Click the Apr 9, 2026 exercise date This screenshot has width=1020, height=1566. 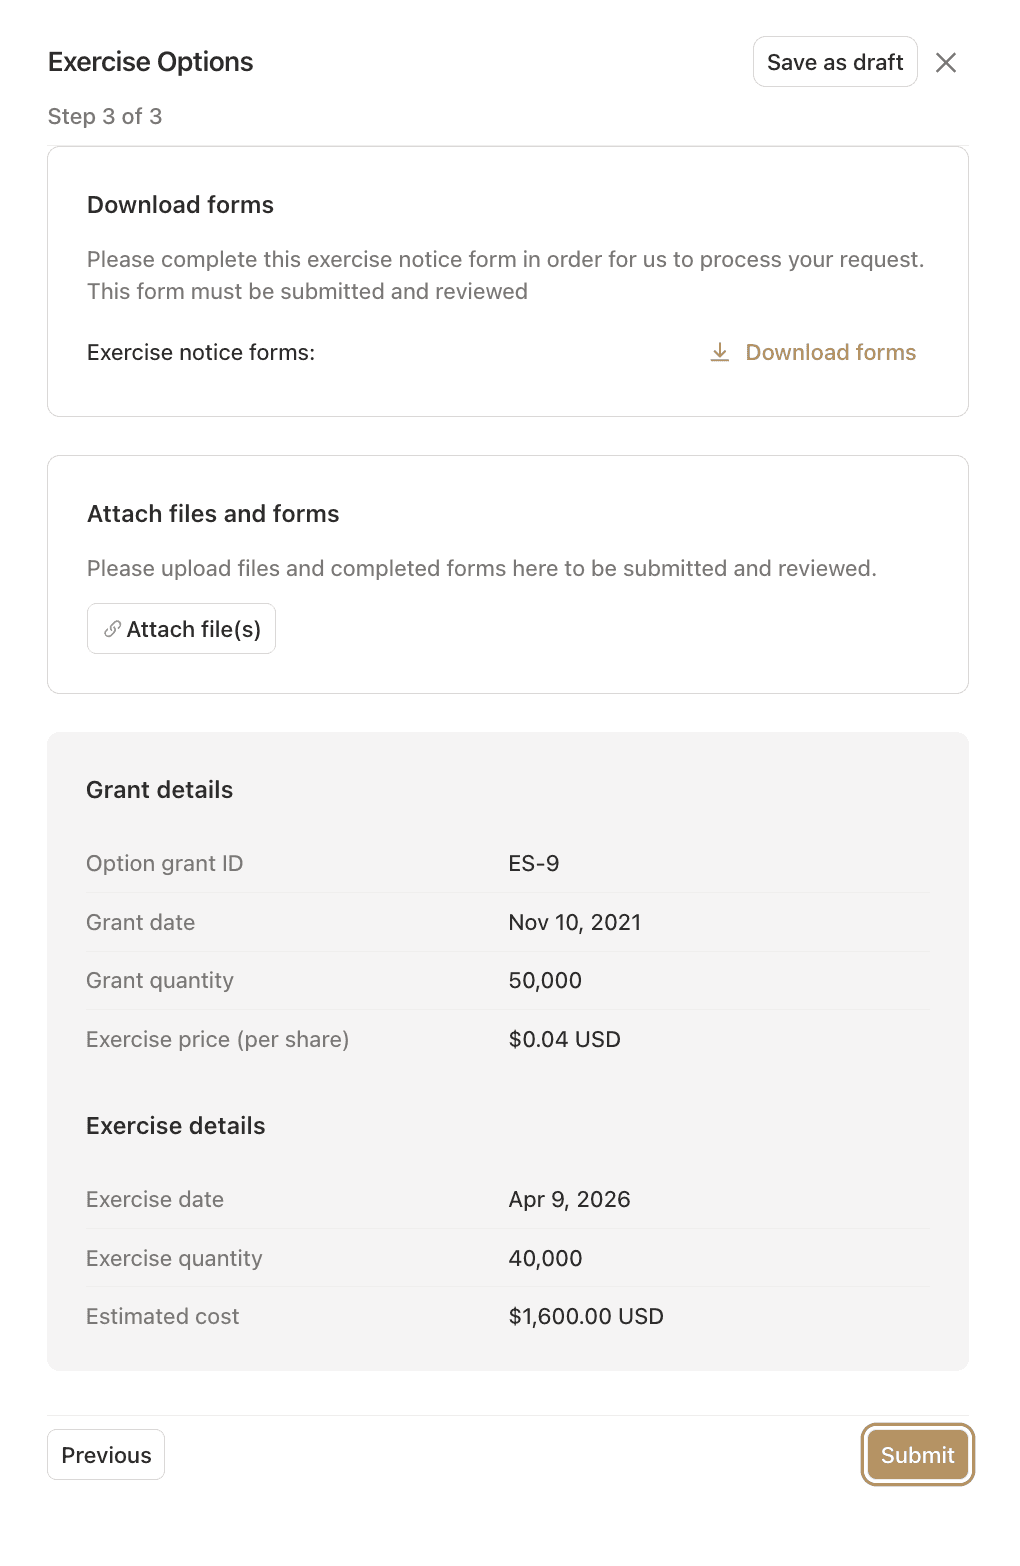pos(570,1199)
